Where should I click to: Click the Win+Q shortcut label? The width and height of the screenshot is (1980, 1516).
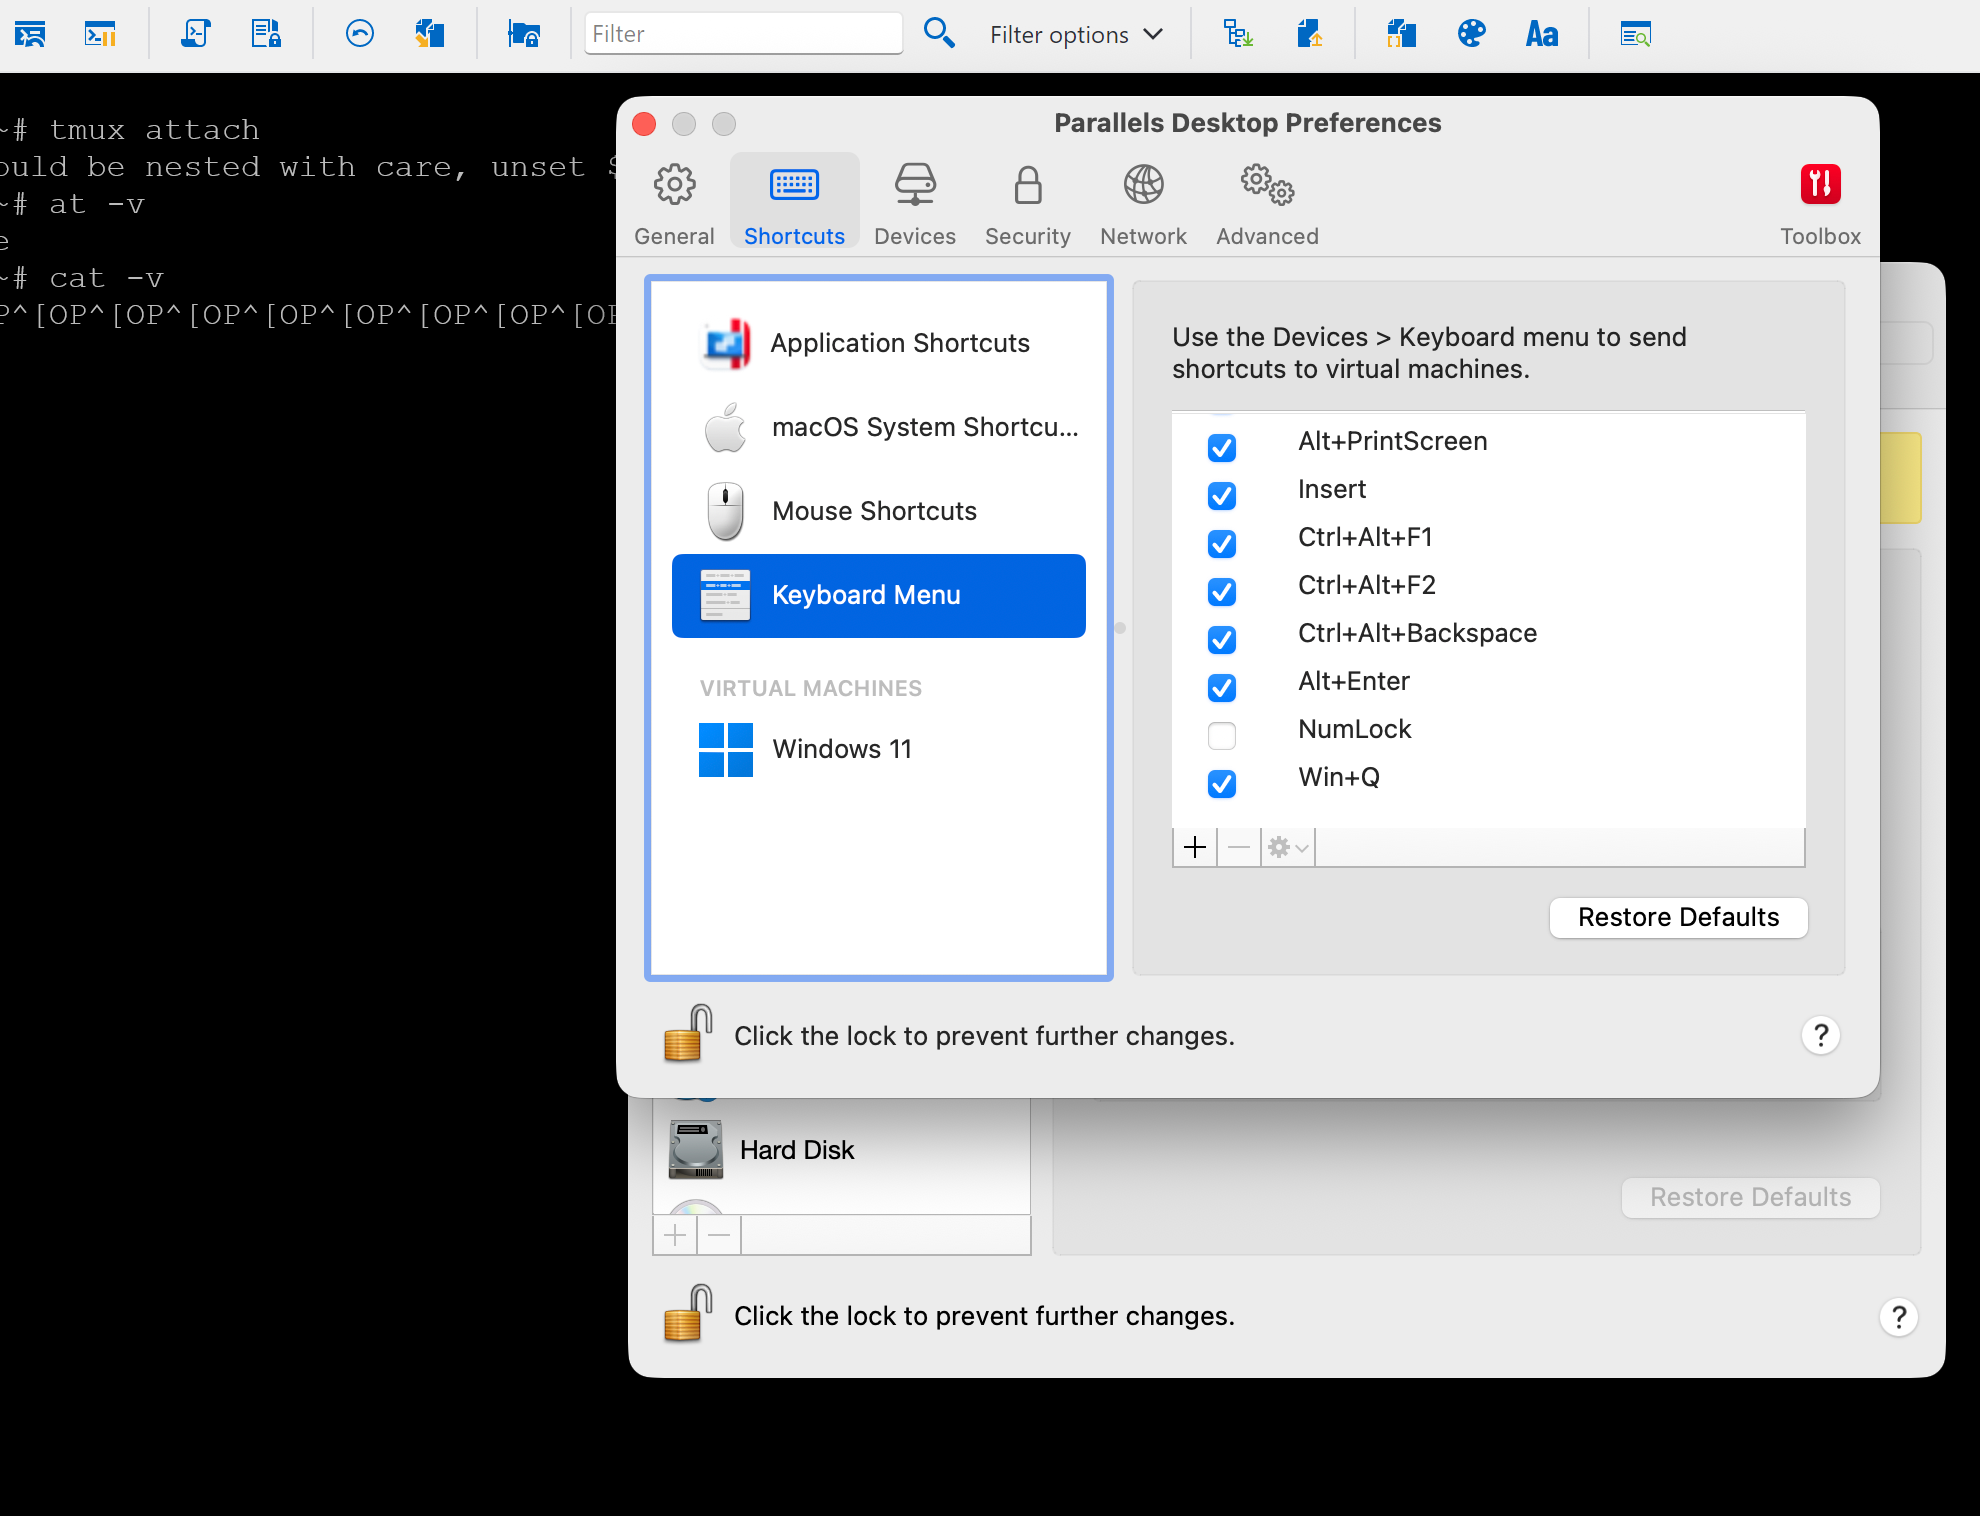[x=1339, y=777]
